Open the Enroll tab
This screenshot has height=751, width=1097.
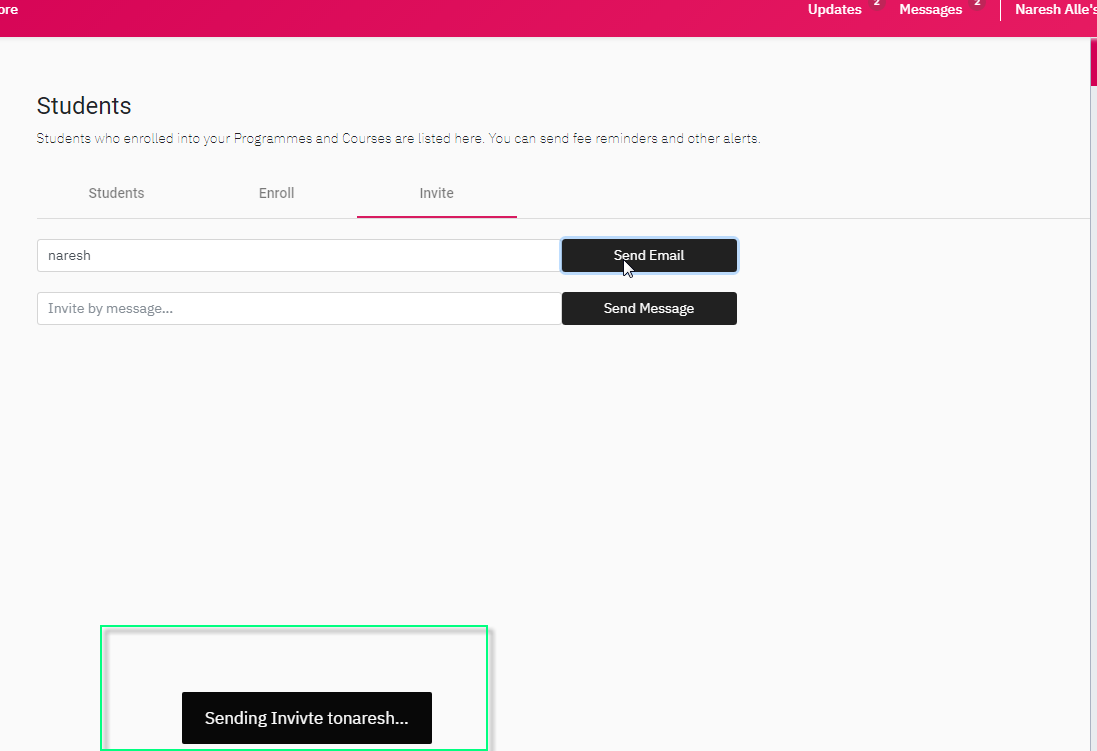[276, 193]
